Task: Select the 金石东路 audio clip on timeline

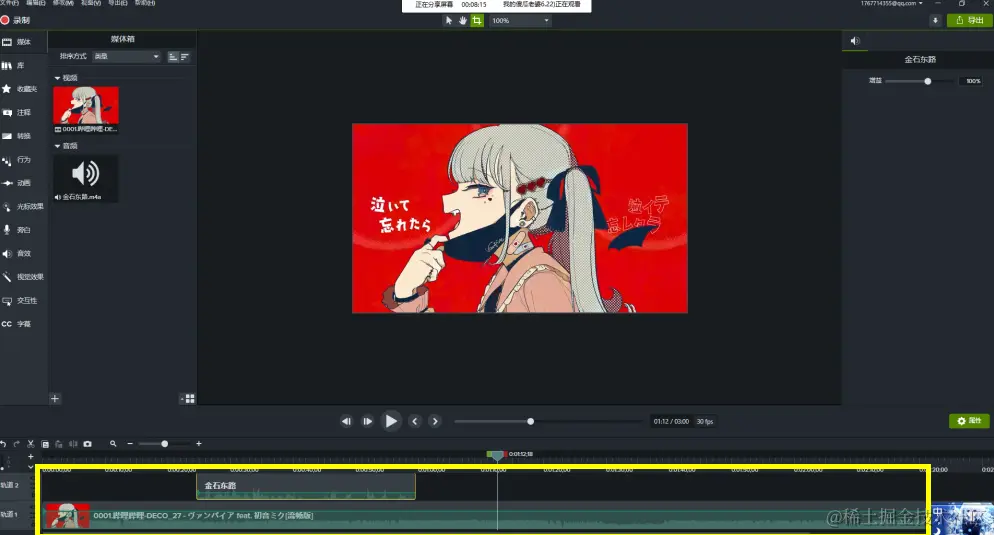Action: 306,486
